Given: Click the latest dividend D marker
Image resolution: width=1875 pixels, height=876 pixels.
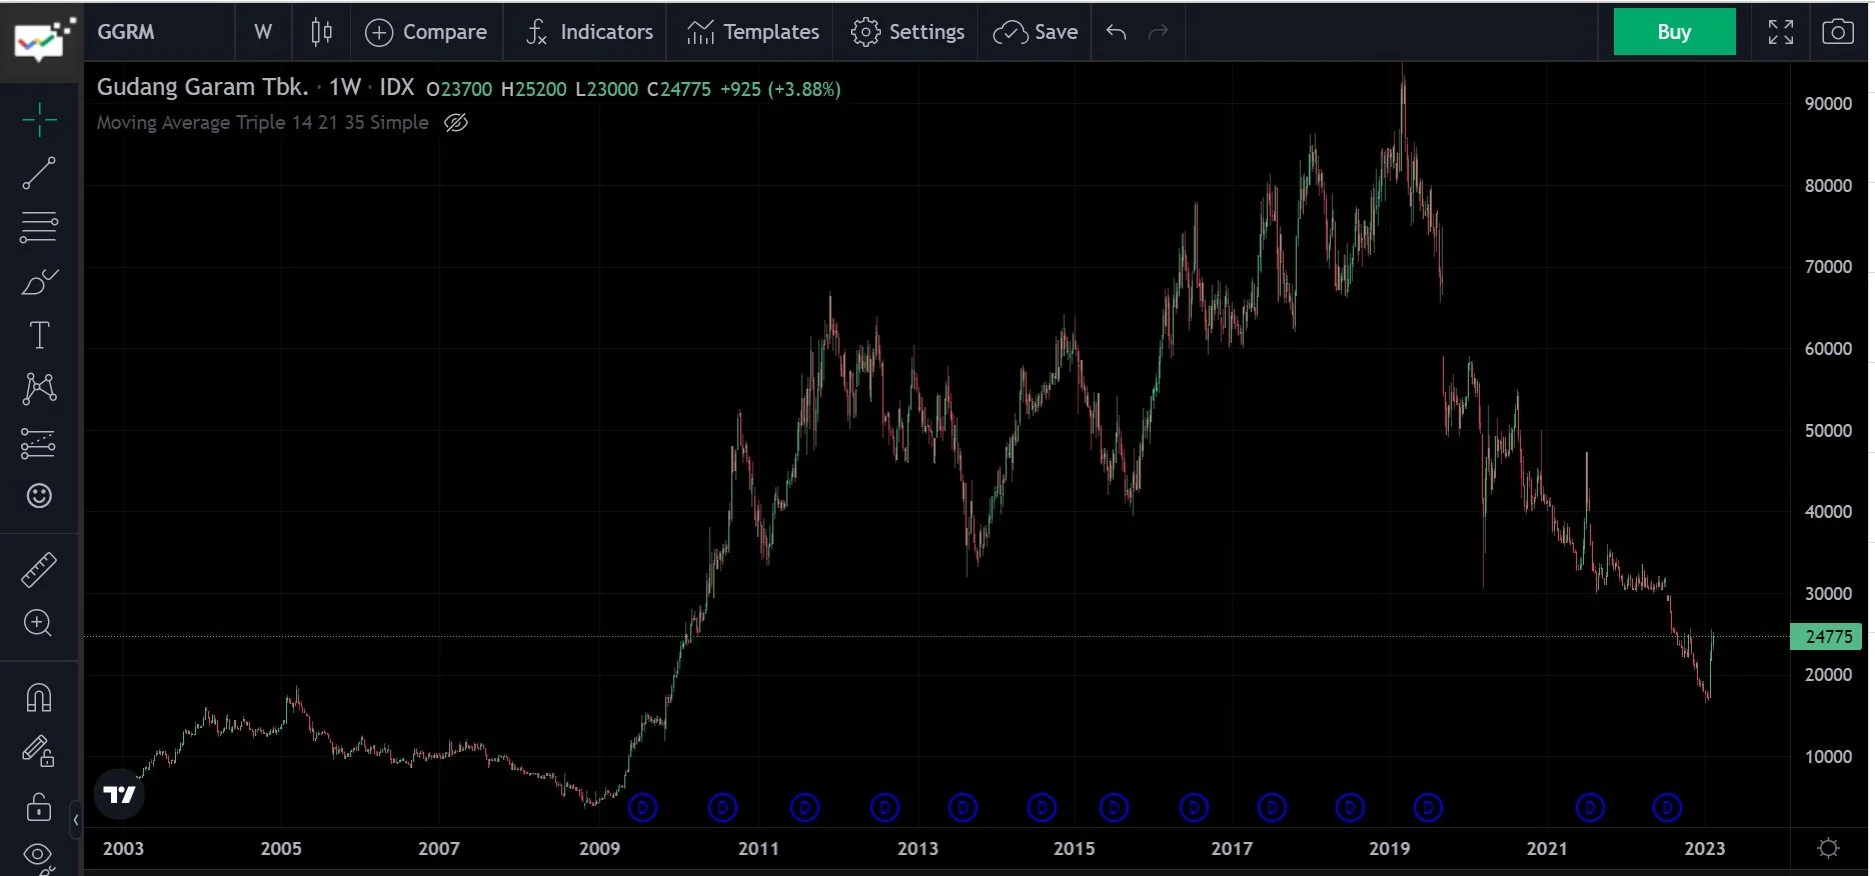Looking at the screenshot, I should pyautogui.click(x=1667, y=807).
